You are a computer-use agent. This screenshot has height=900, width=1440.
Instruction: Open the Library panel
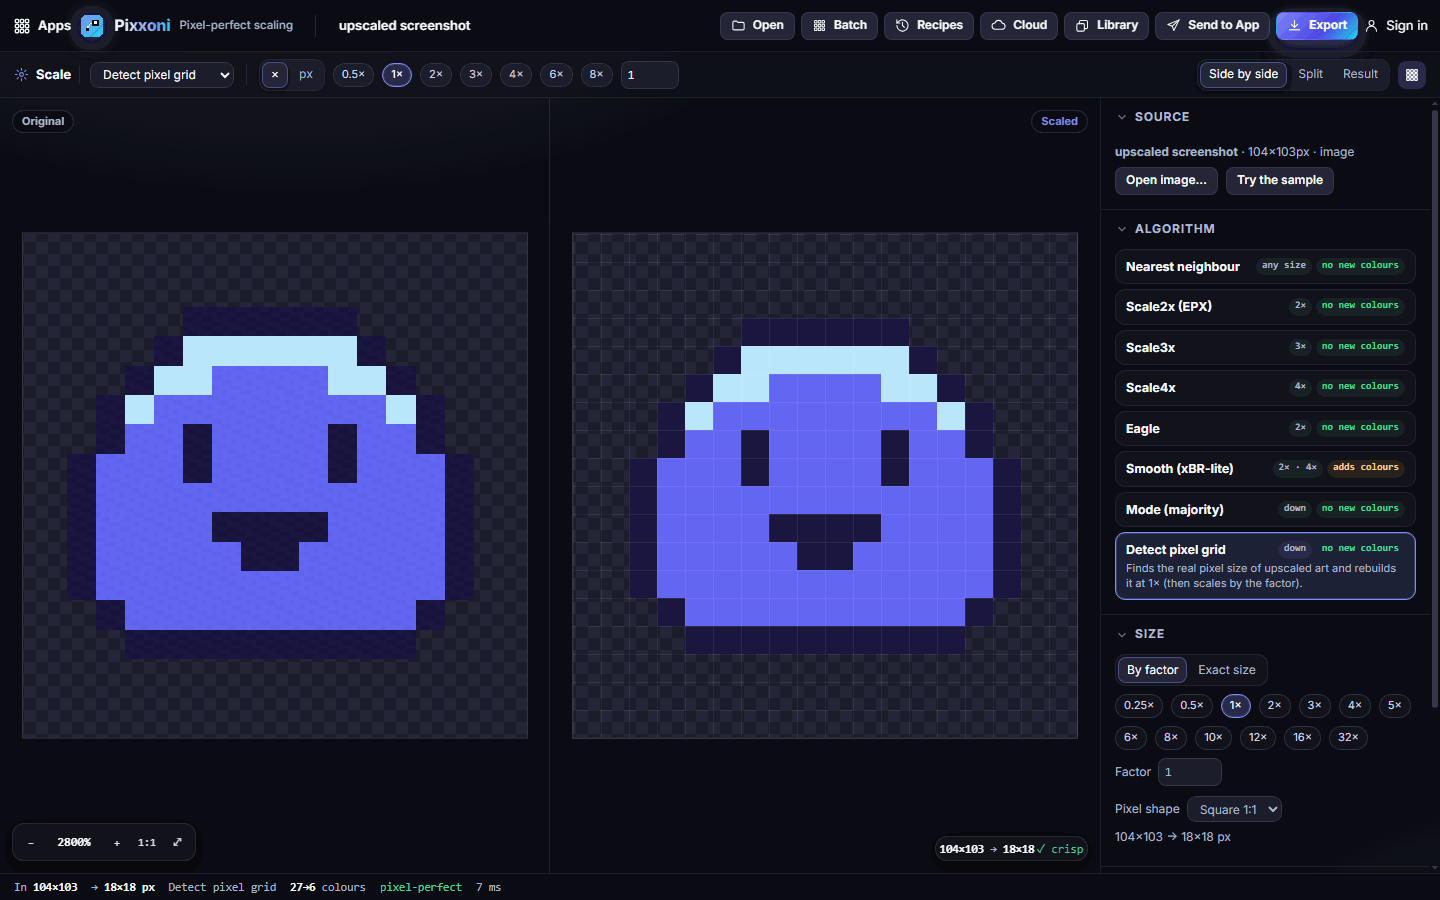click(x=1106, y=25)
